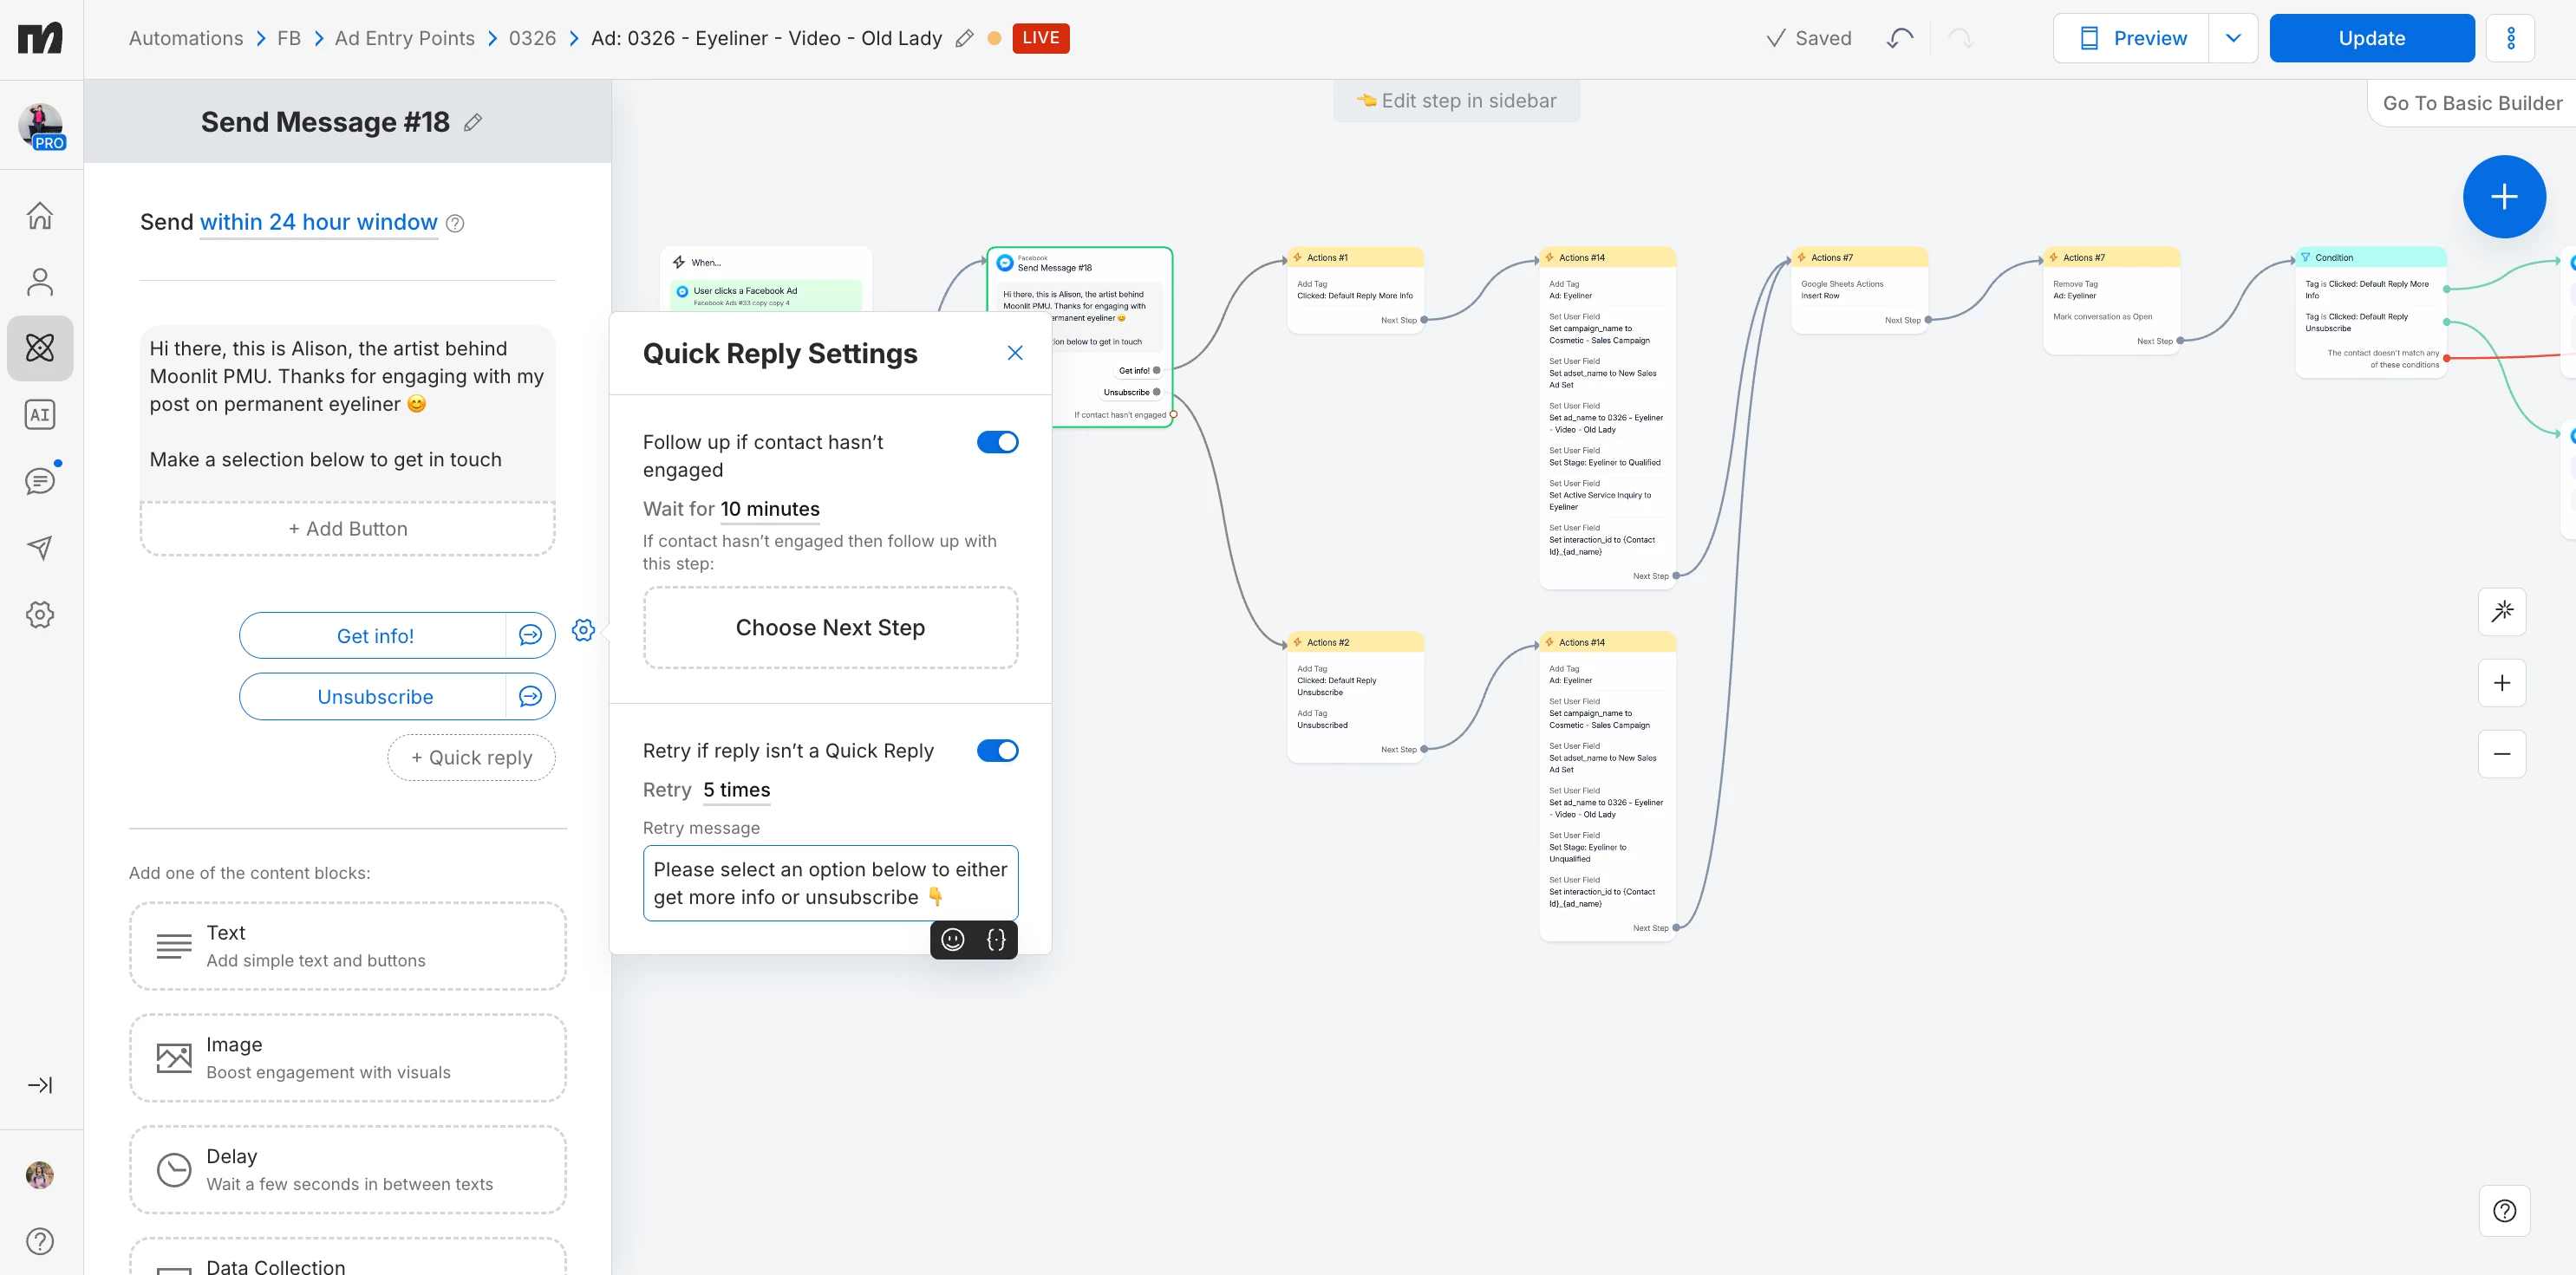Click the auto-arrange magic wand icon
2576x1275 pixels.
(2501, 611)
